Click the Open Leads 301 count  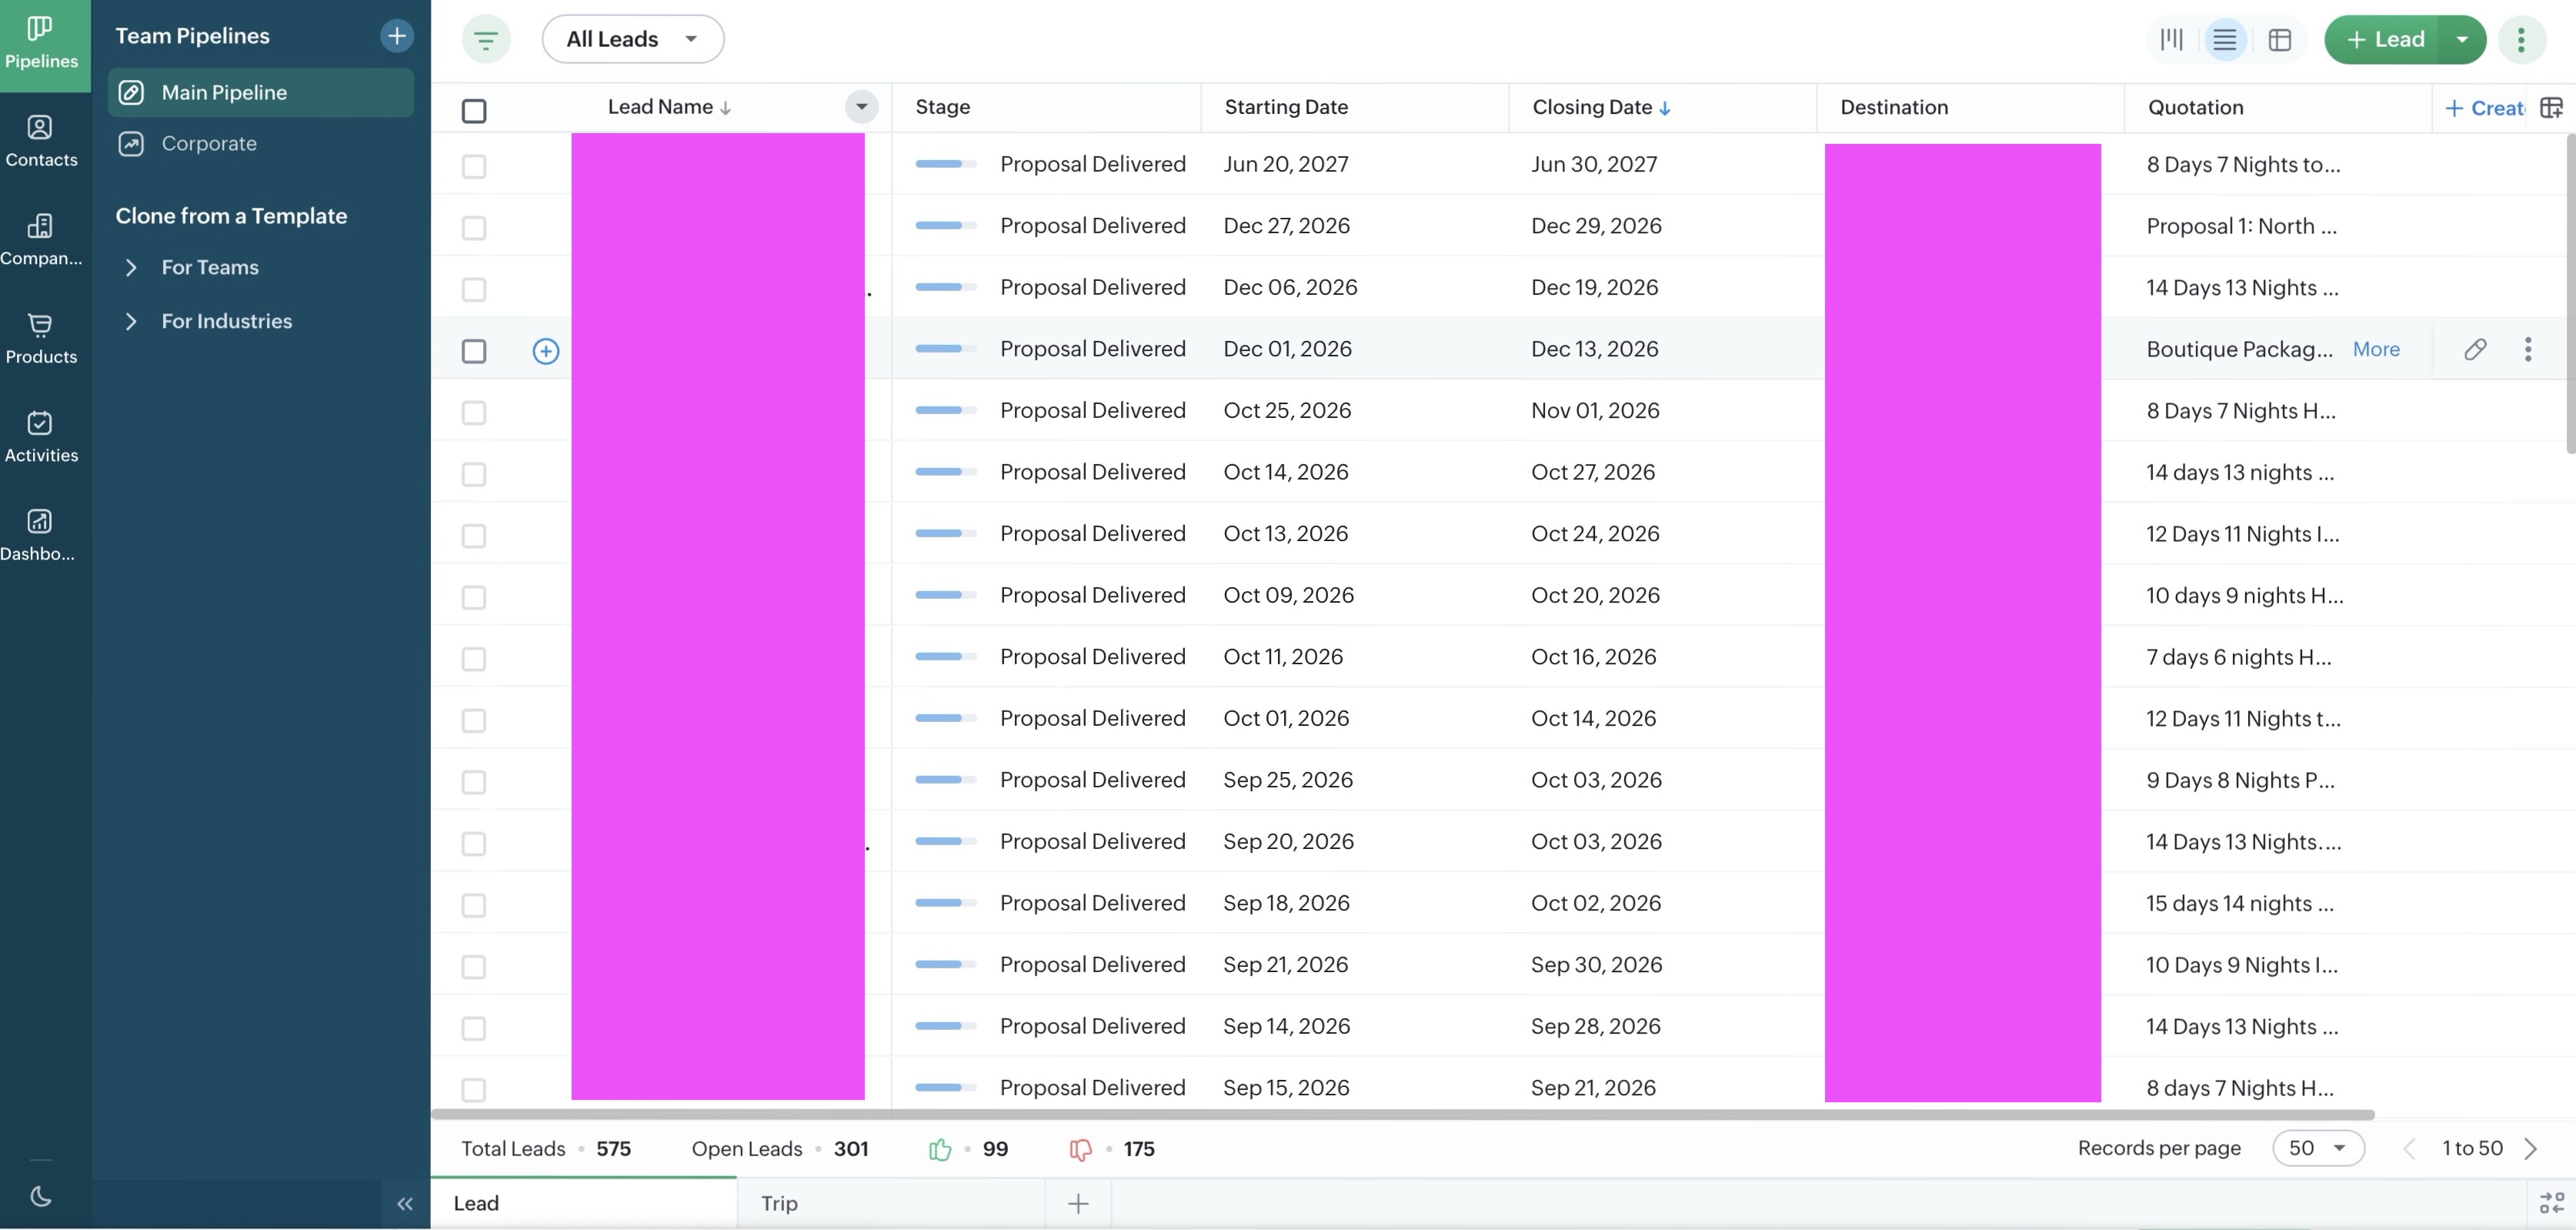(x=780, y=1149)
